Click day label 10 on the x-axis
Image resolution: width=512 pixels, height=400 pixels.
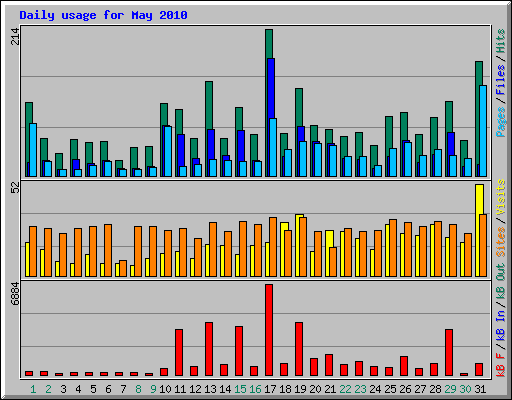[x=165, y=389]
